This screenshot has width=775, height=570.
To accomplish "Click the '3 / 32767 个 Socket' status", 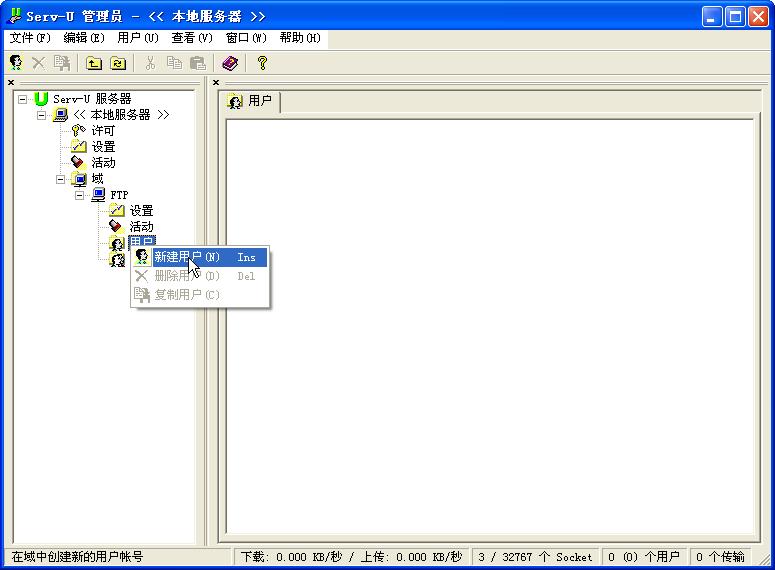I will [535, 557].
